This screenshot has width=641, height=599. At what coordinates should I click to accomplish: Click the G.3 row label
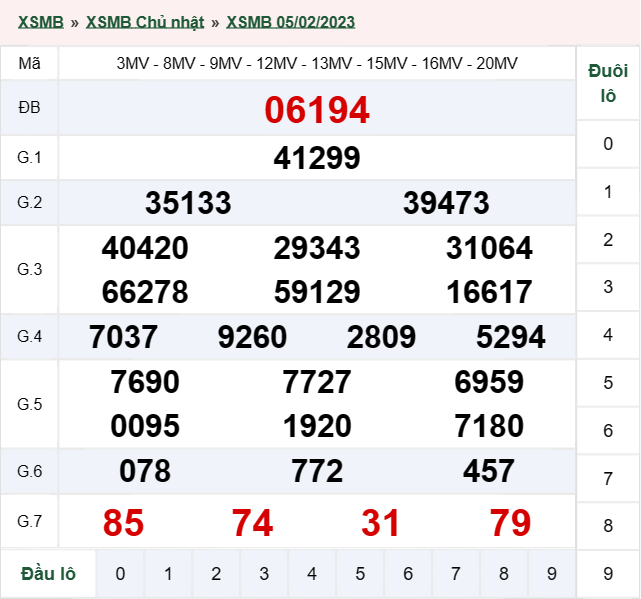tap(29, 269)
